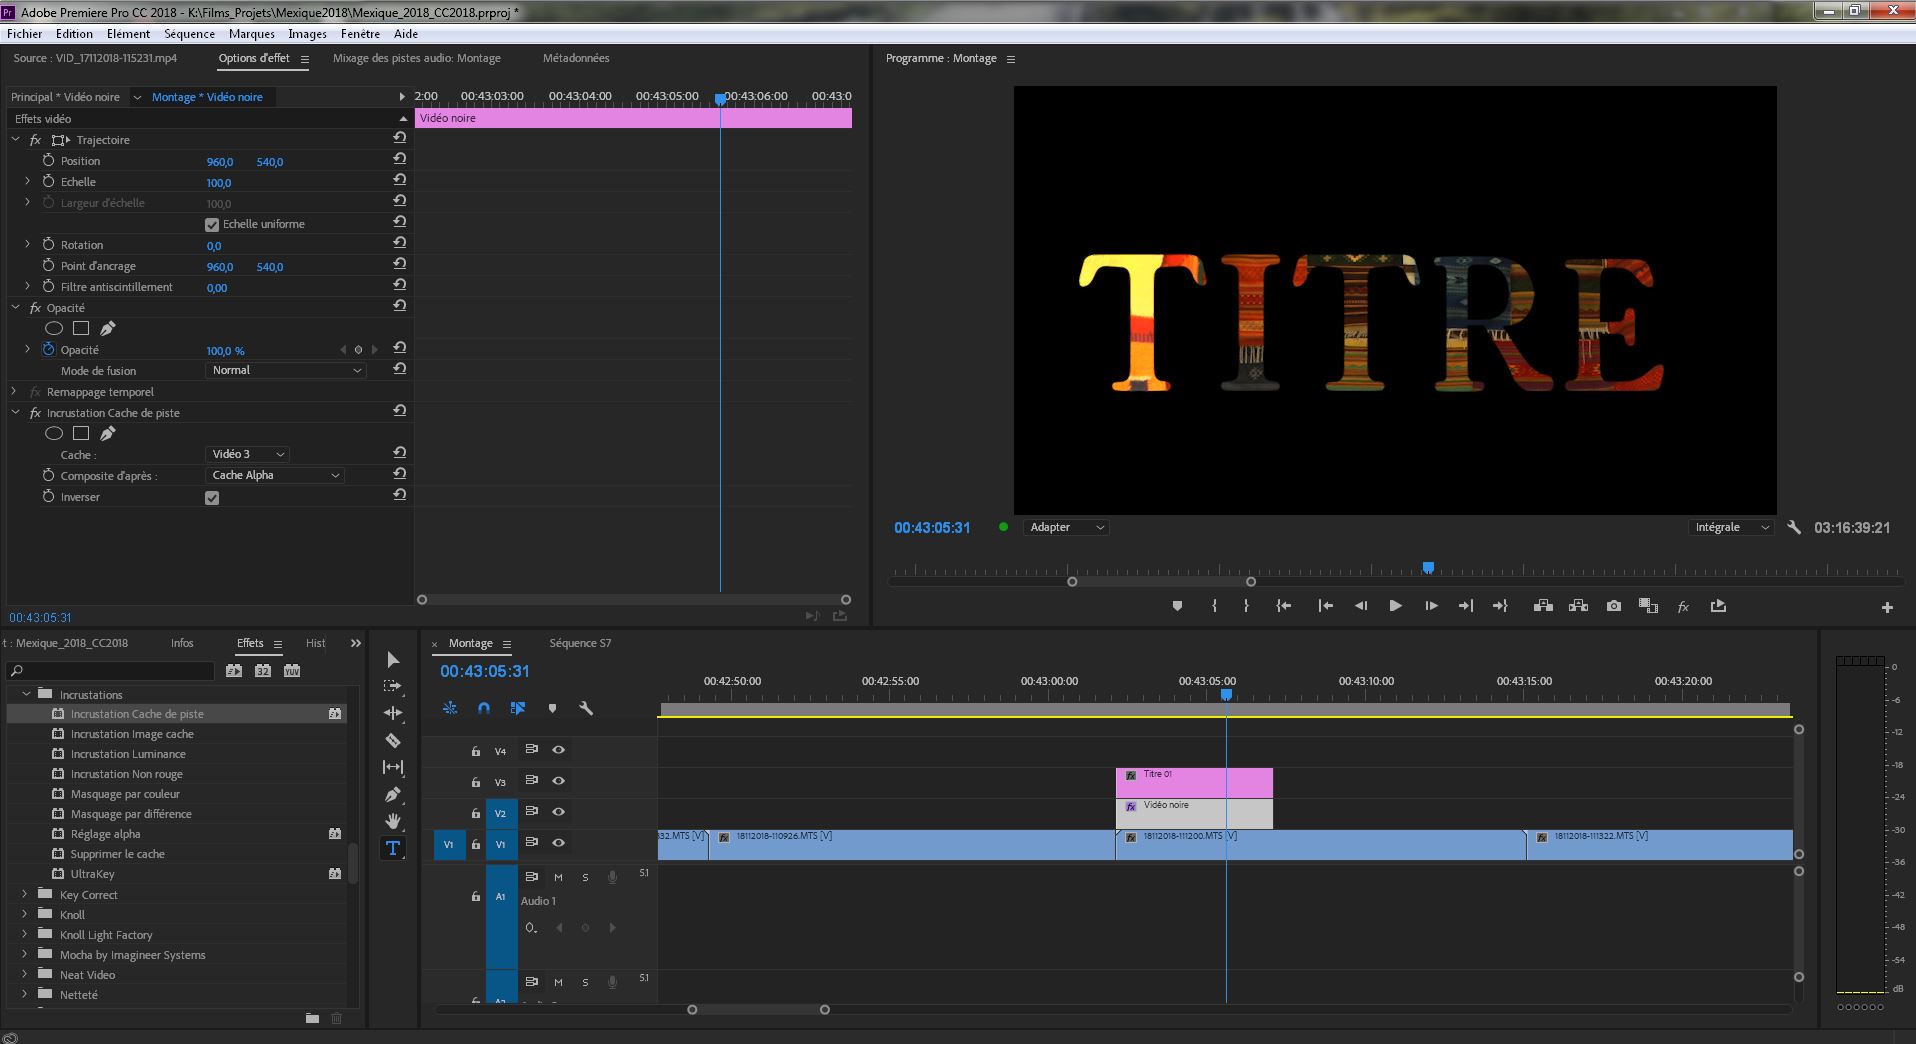The height and width of the screenshot is (1044, 1916).
Task: Select the Pen tool in the tools panel
Action: pyautogui.click(x=393, y=795)
